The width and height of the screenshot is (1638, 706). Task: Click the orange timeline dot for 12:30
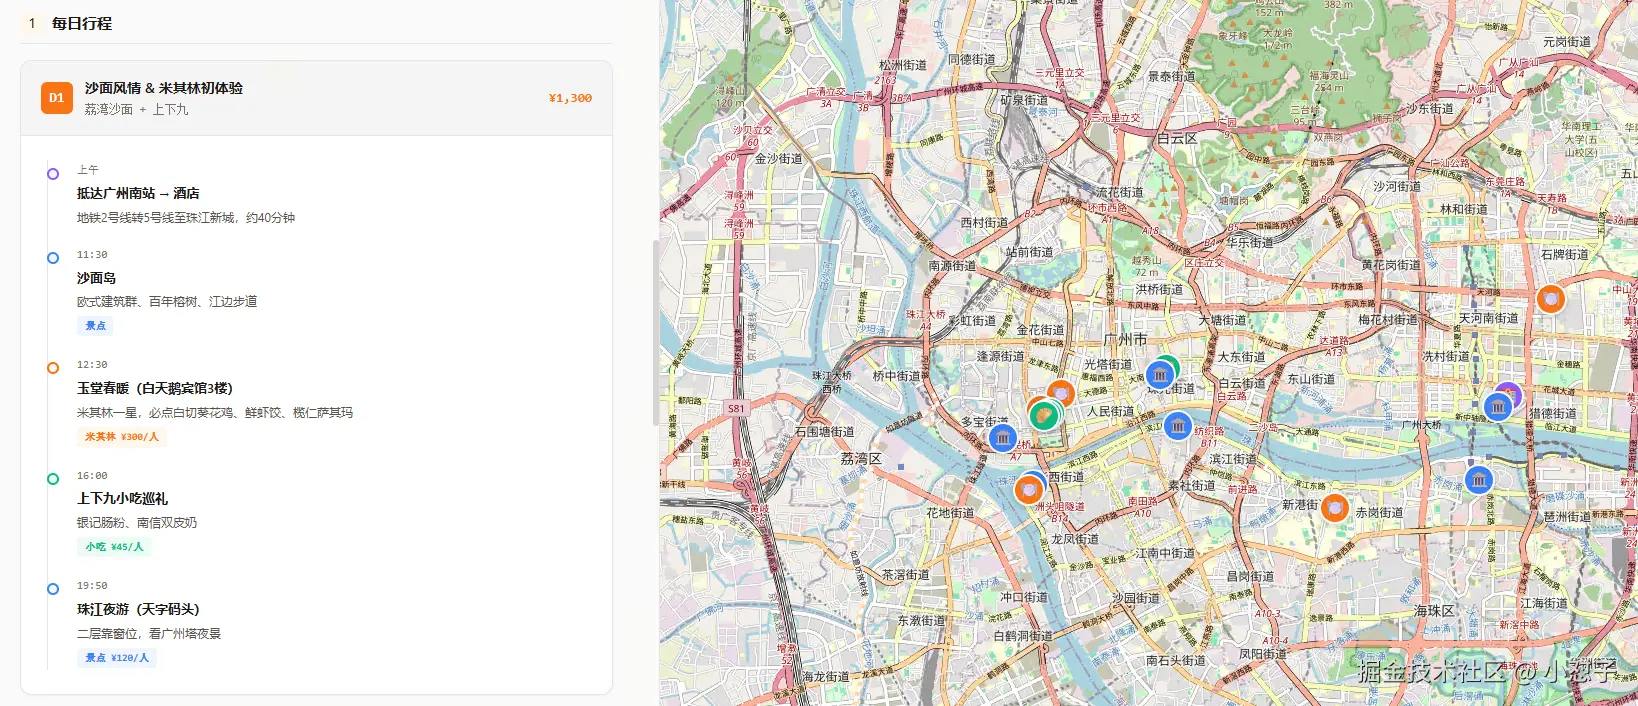[53, 368]
